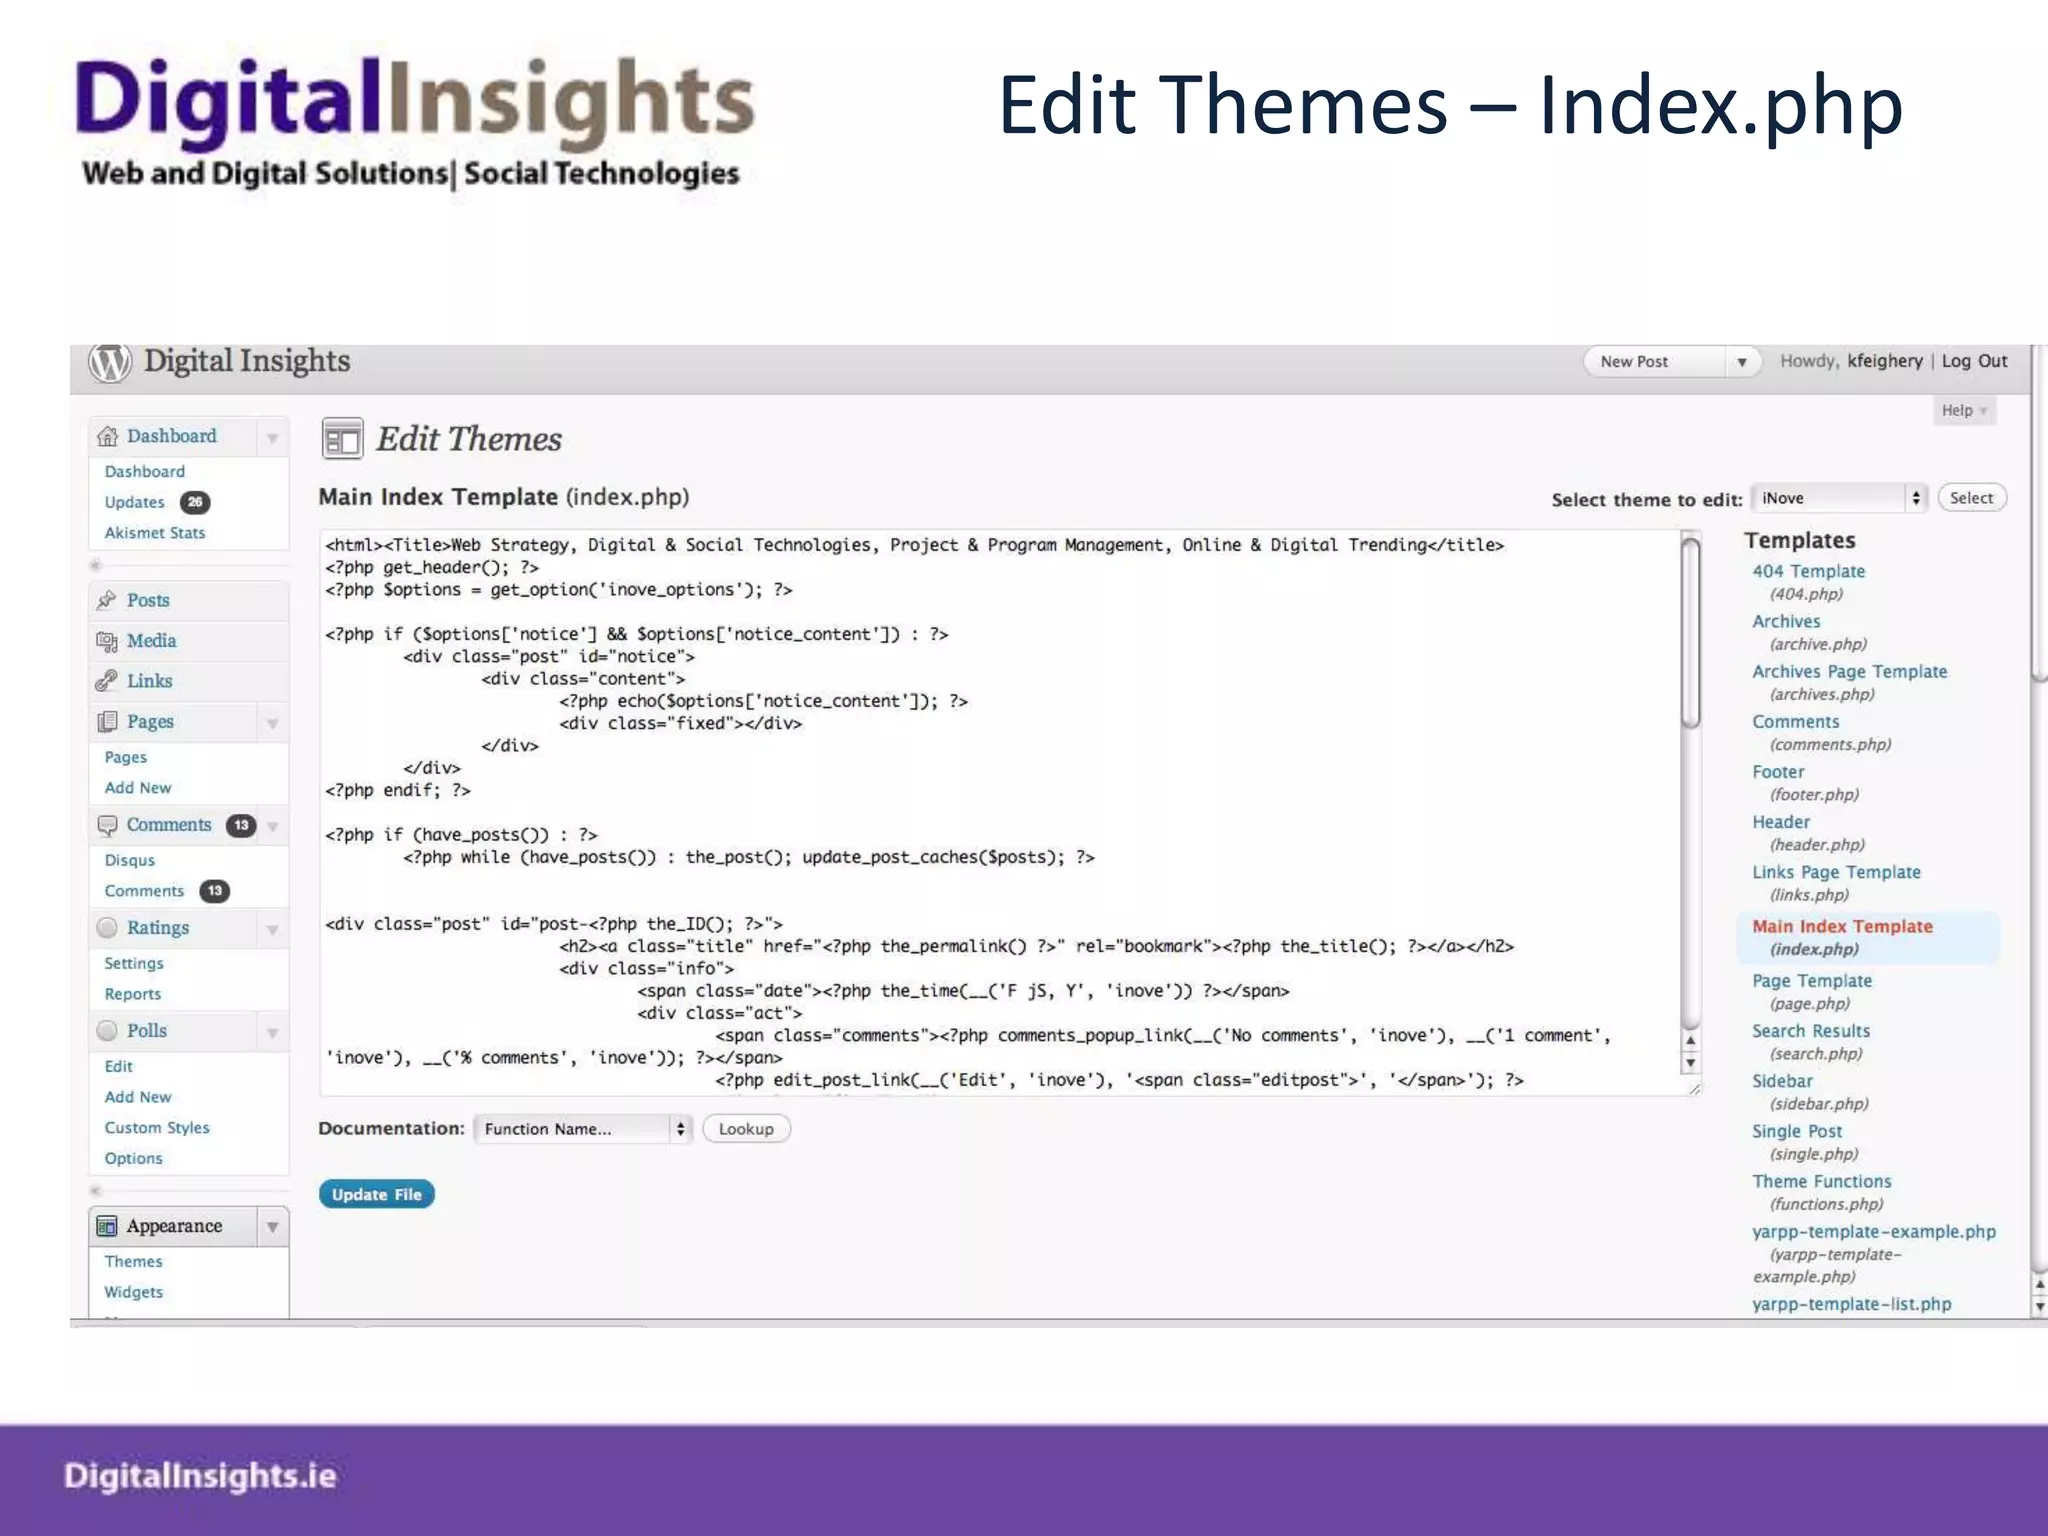Open the Comments template file
Viewport: 2048px width, 1536px height.
1795,722
